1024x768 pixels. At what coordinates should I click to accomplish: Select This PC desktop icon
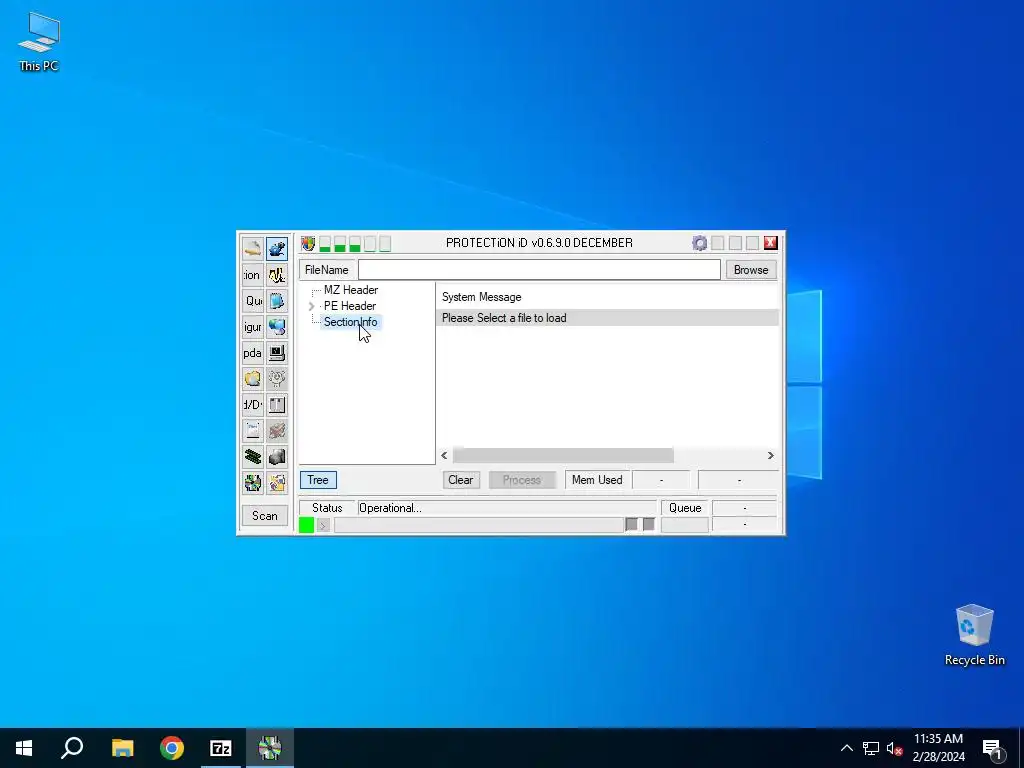coord(39,41)
